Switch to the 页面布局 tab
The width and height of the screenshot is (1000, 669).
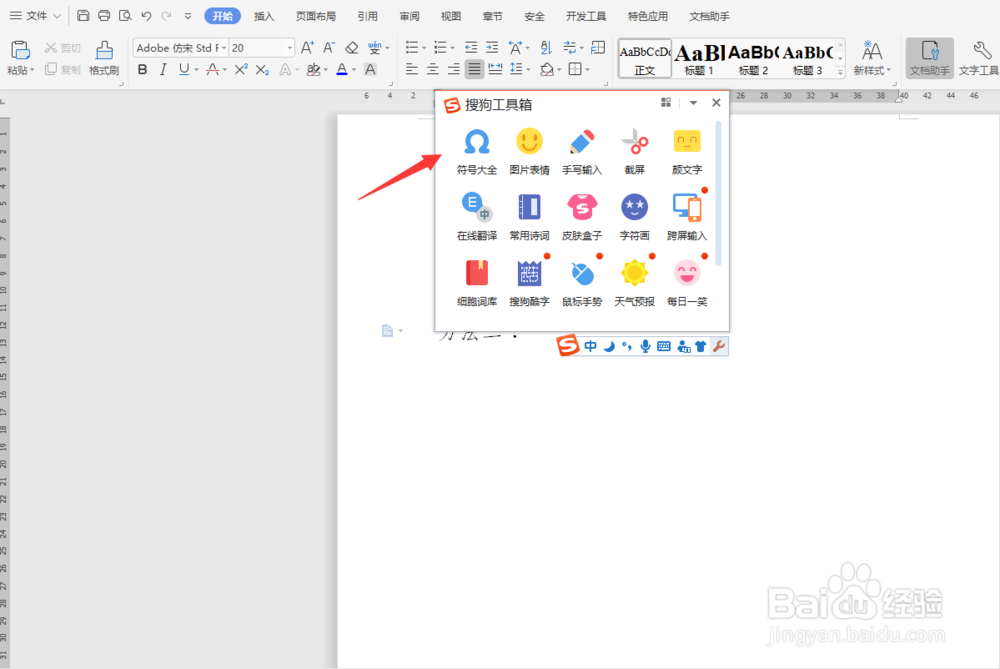[x=316, y=16]
